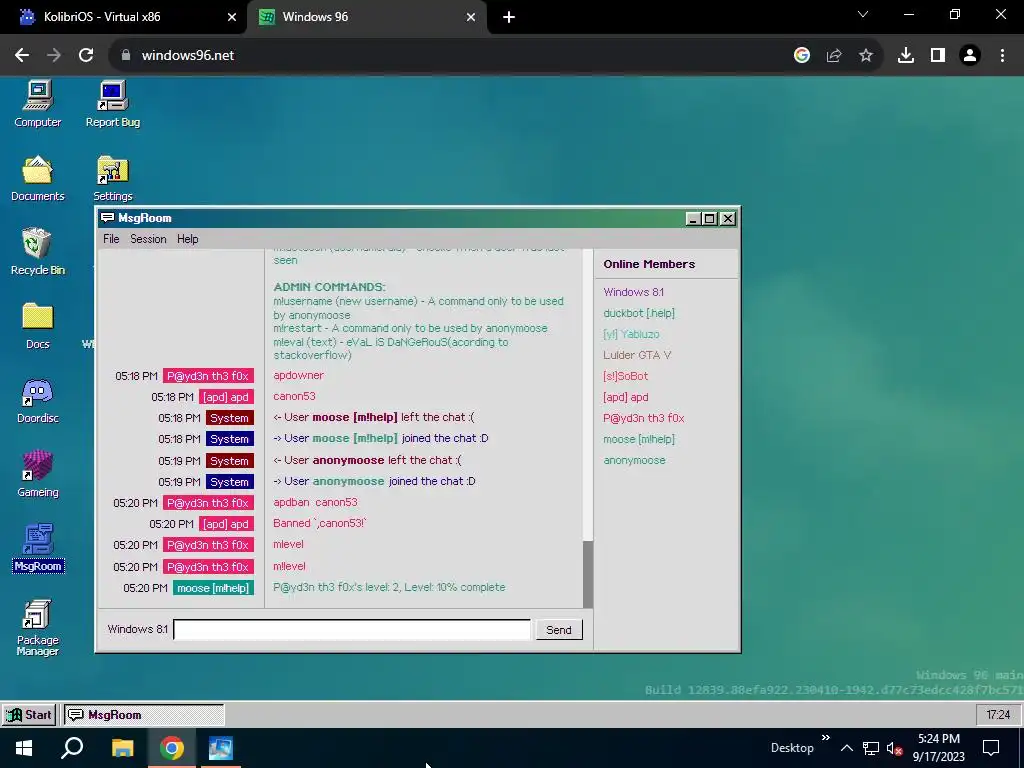Click Chrome icon on Windows taskbar
Screen dimensions: 1024x768
171,748
